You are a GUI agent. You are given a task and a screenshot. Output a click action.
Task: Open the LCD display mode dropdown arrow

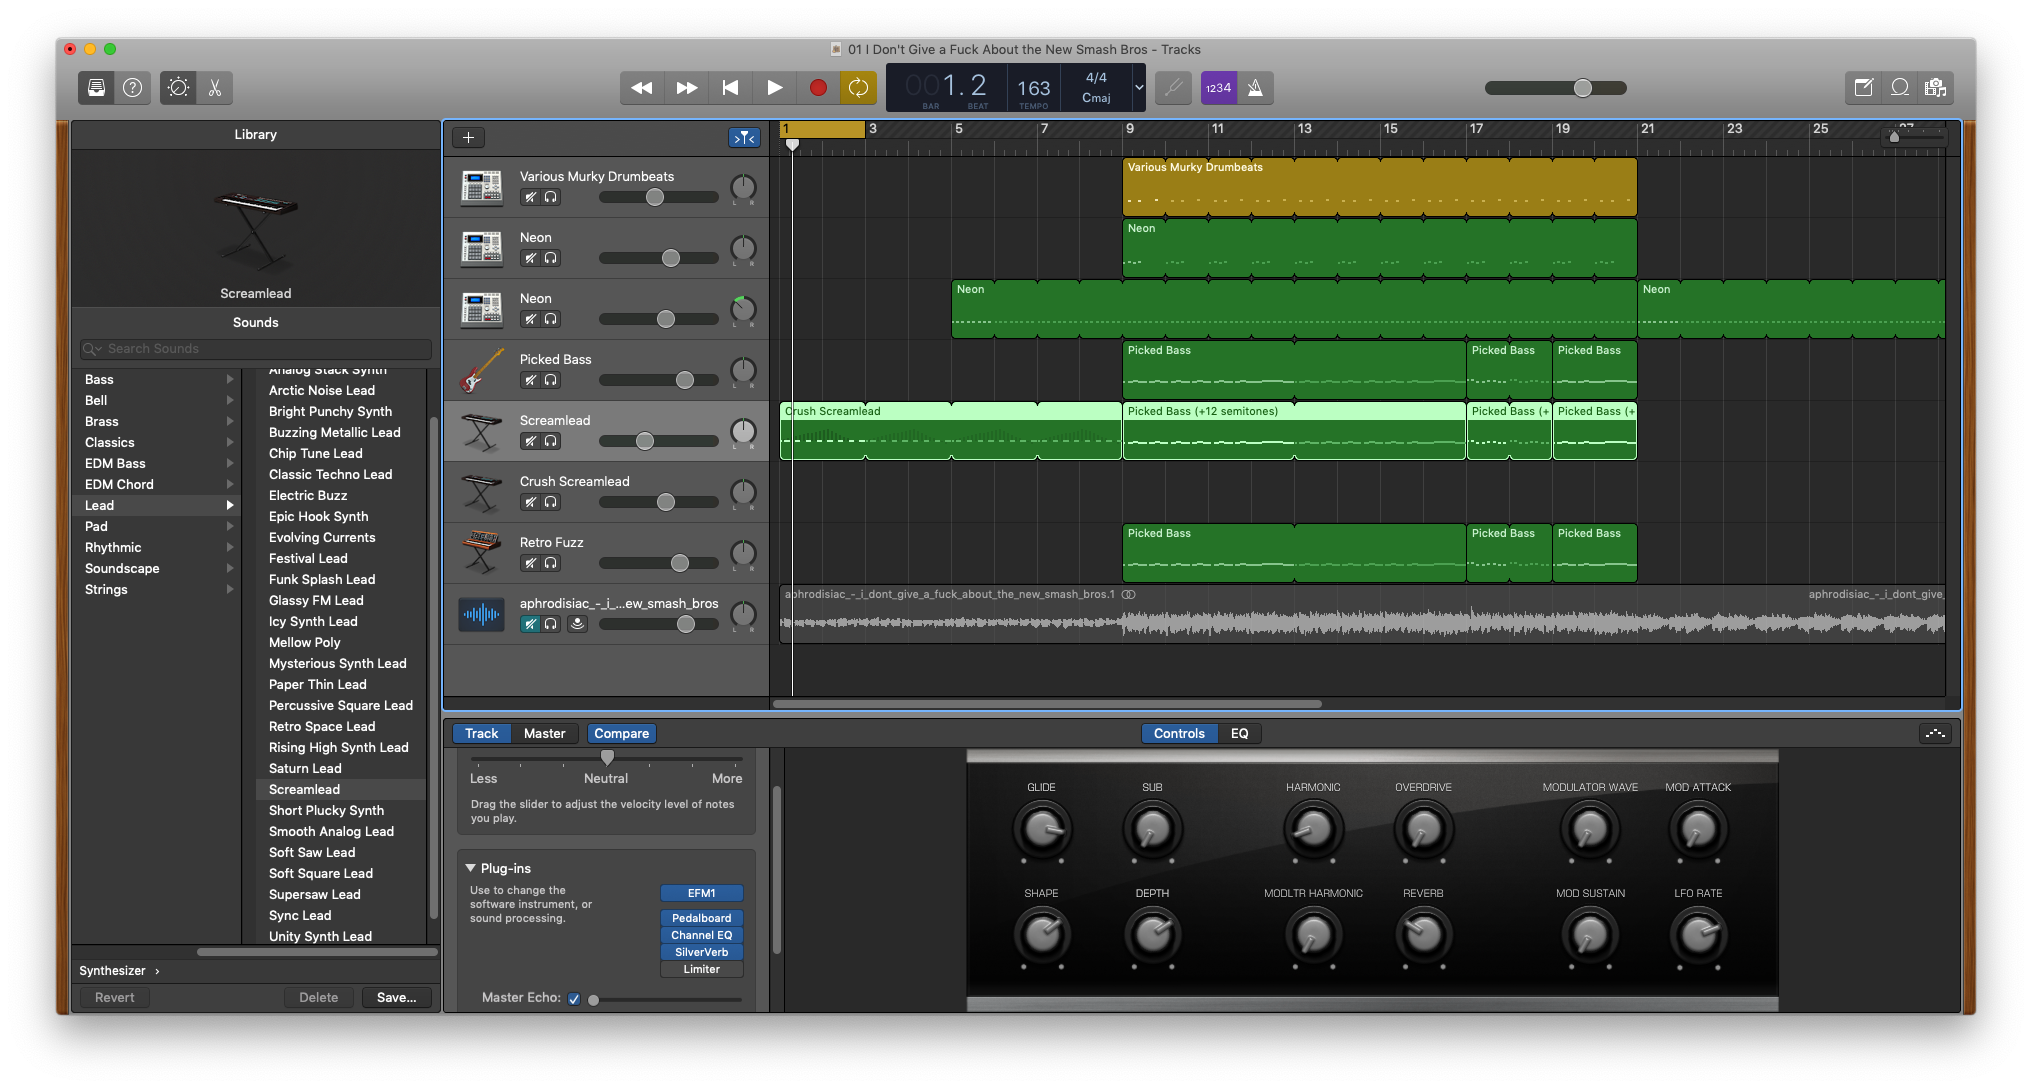(x=1138, y=88)
